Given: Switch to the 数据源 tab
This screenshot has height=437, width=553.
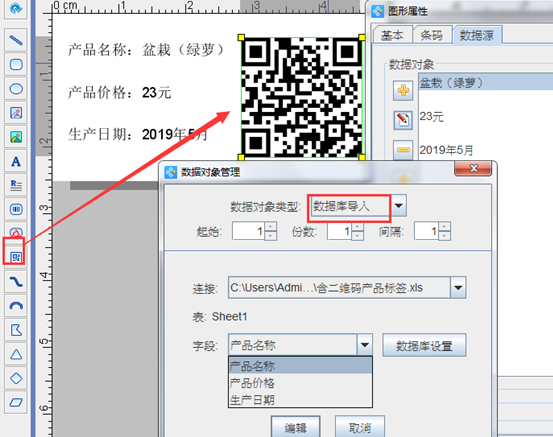Looking at the screenshot, I should coord(477,35).
